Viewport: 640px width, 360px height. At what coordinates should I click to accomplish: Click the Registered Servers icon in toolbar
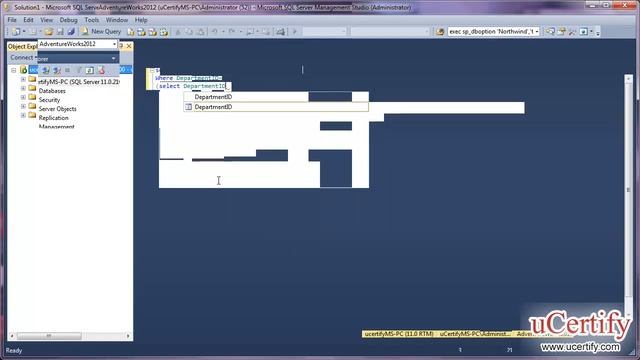coord(551,31)
